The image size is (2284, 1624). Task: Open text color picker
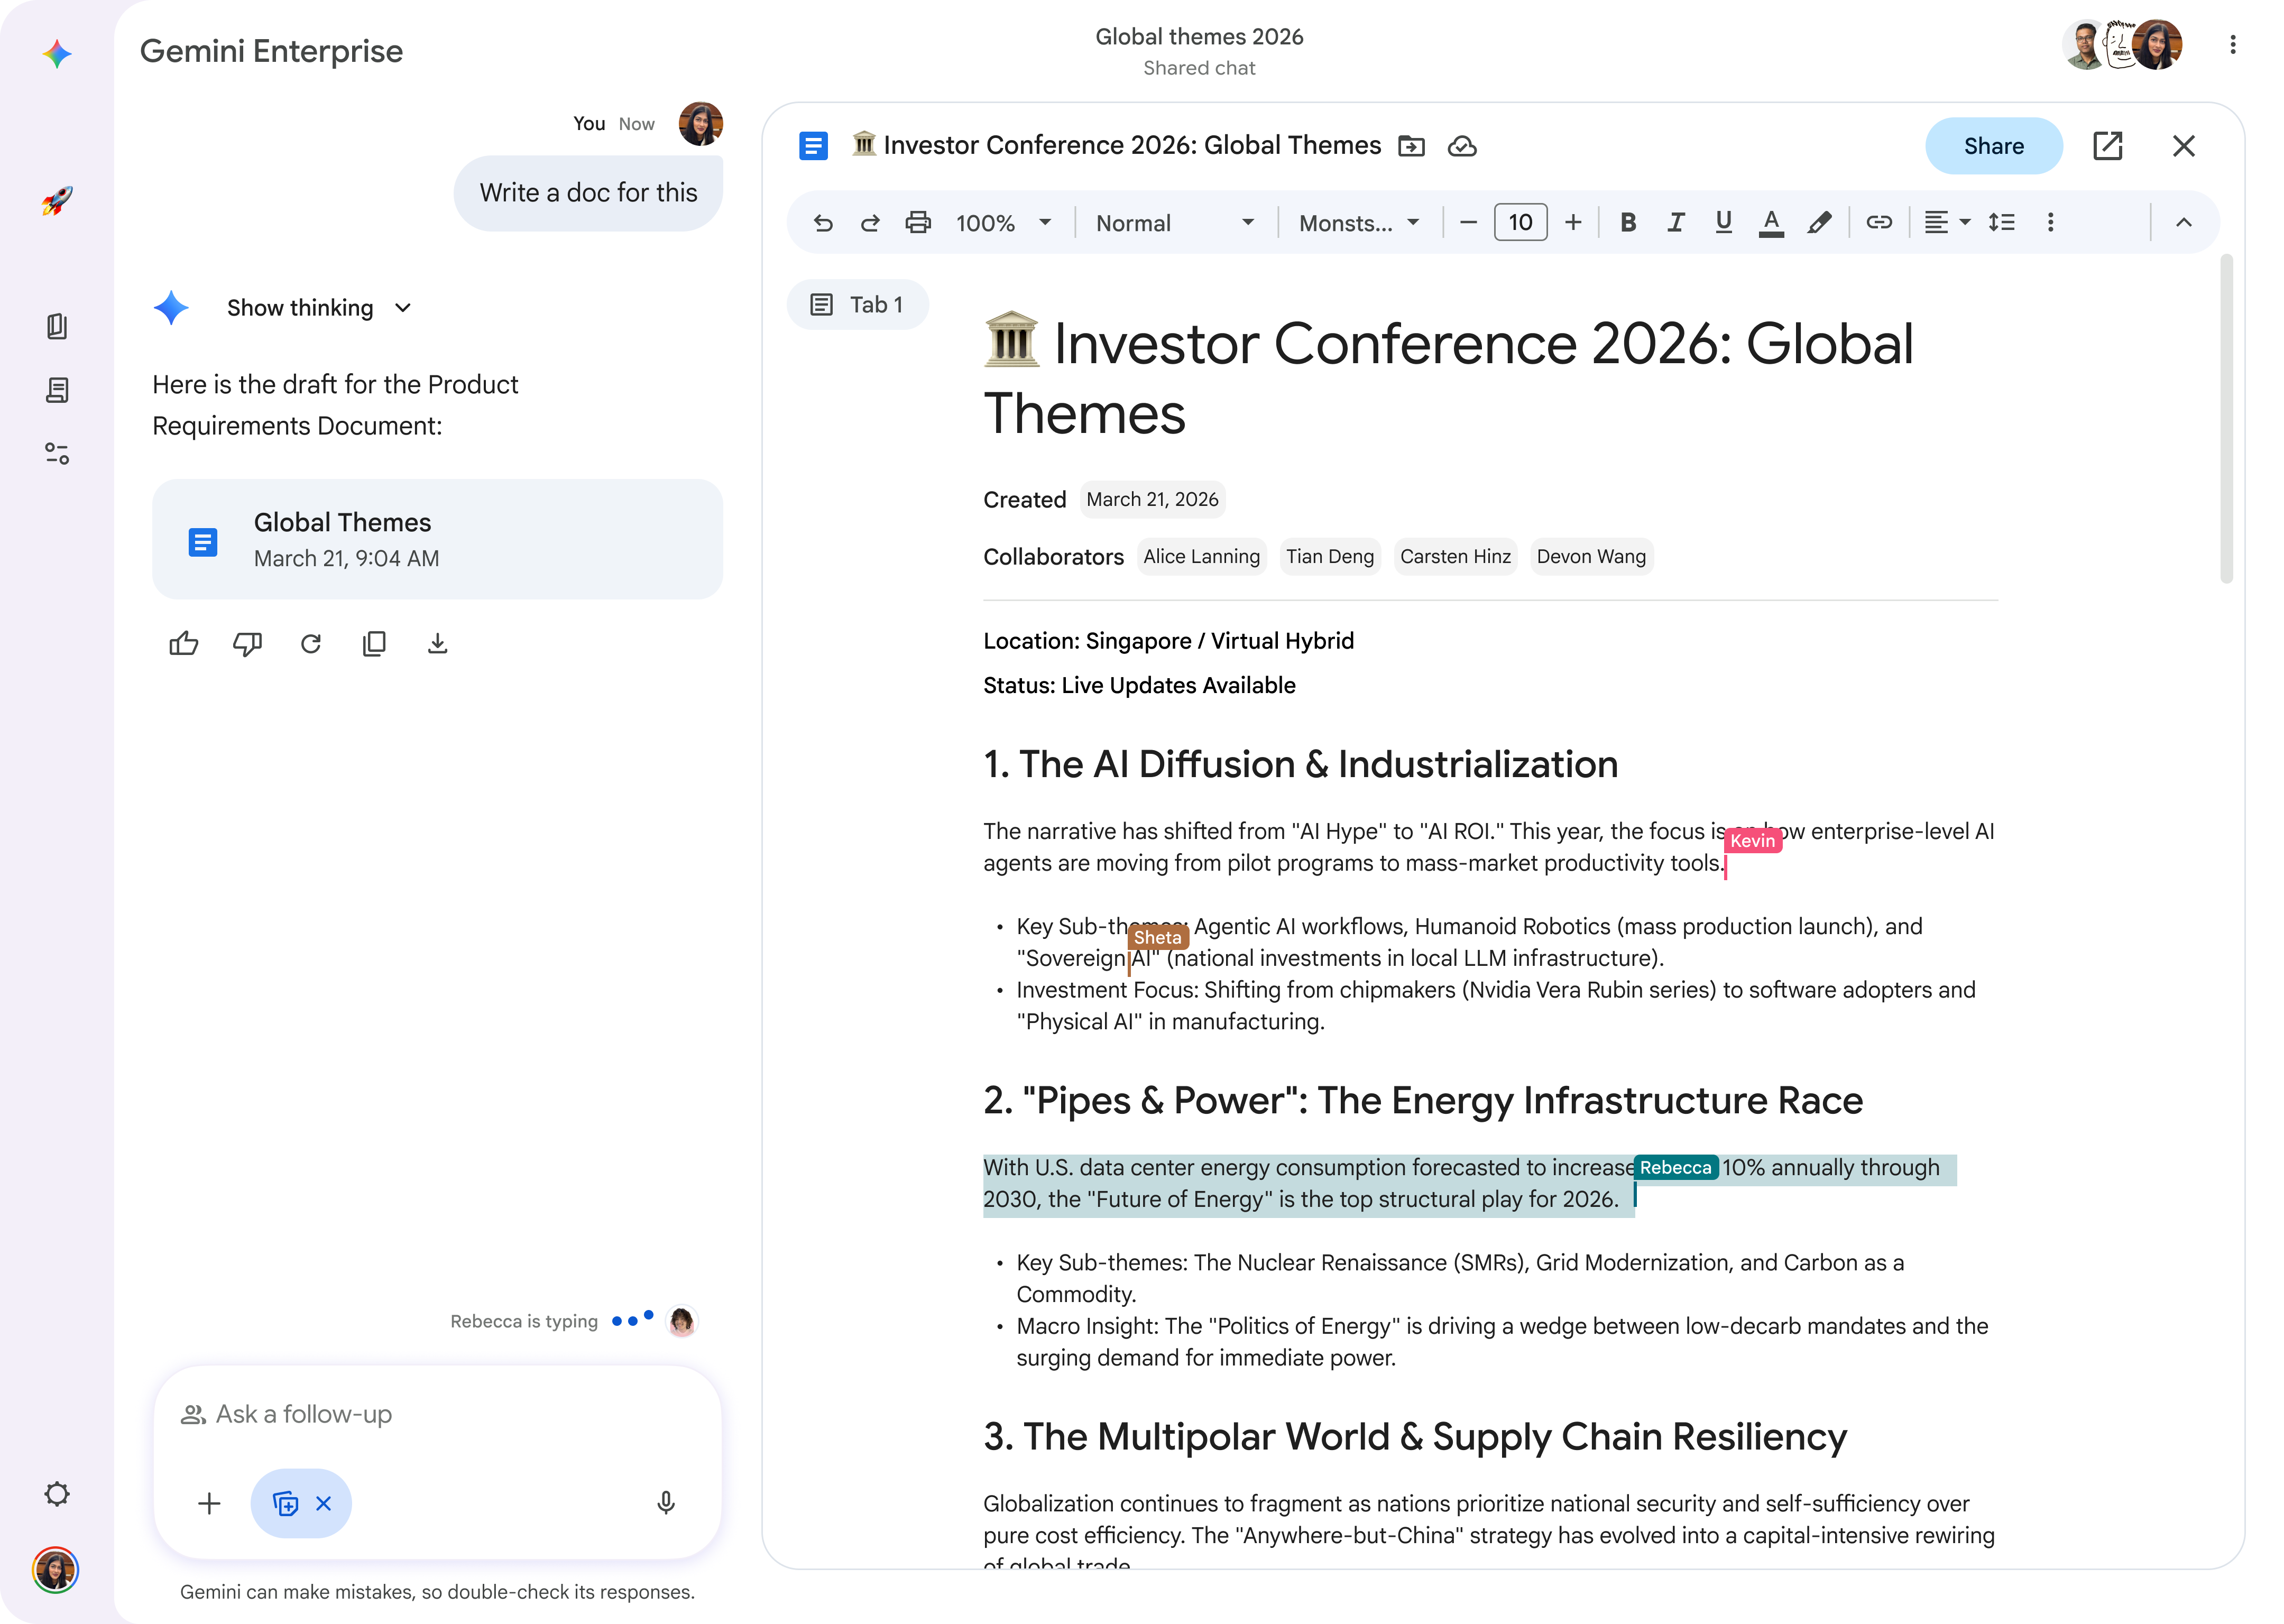(x=1771, y=222)
